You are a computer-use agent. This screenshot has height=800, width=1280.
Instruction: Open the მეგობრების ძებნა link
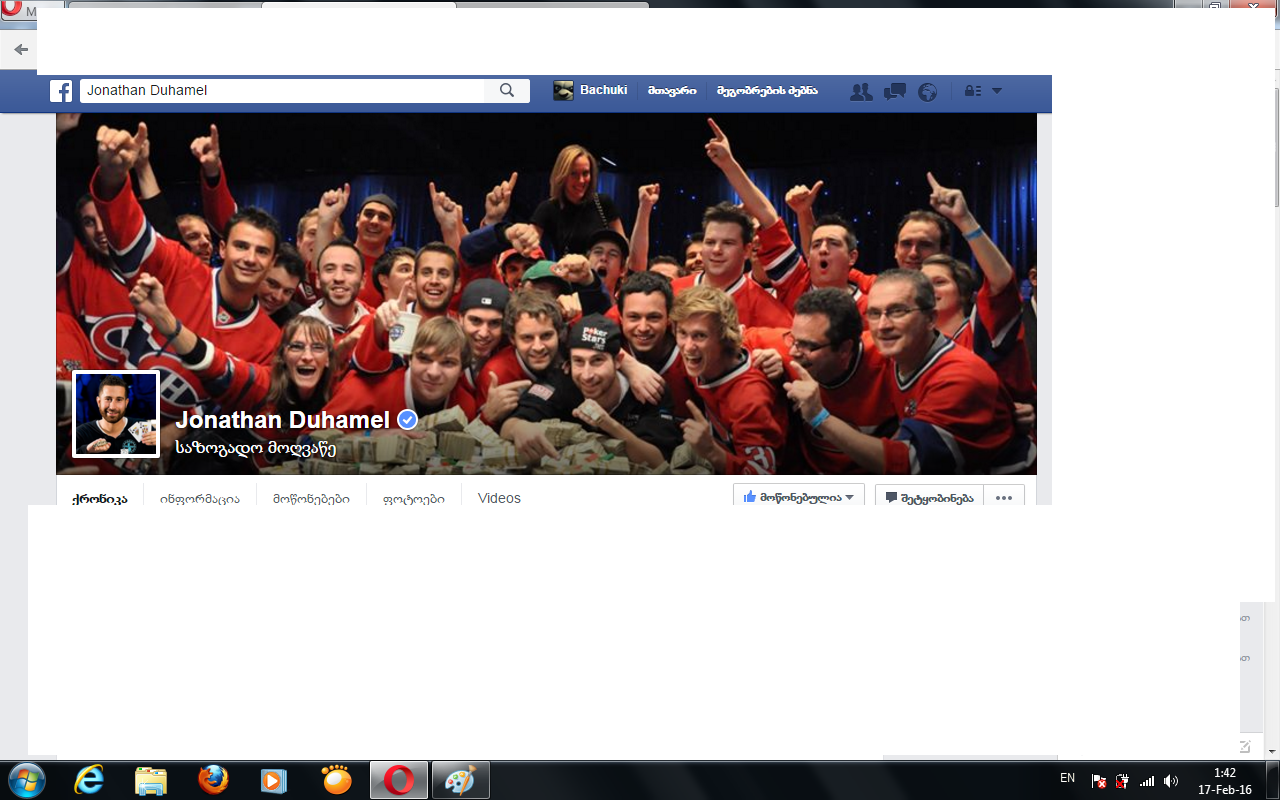767,91
